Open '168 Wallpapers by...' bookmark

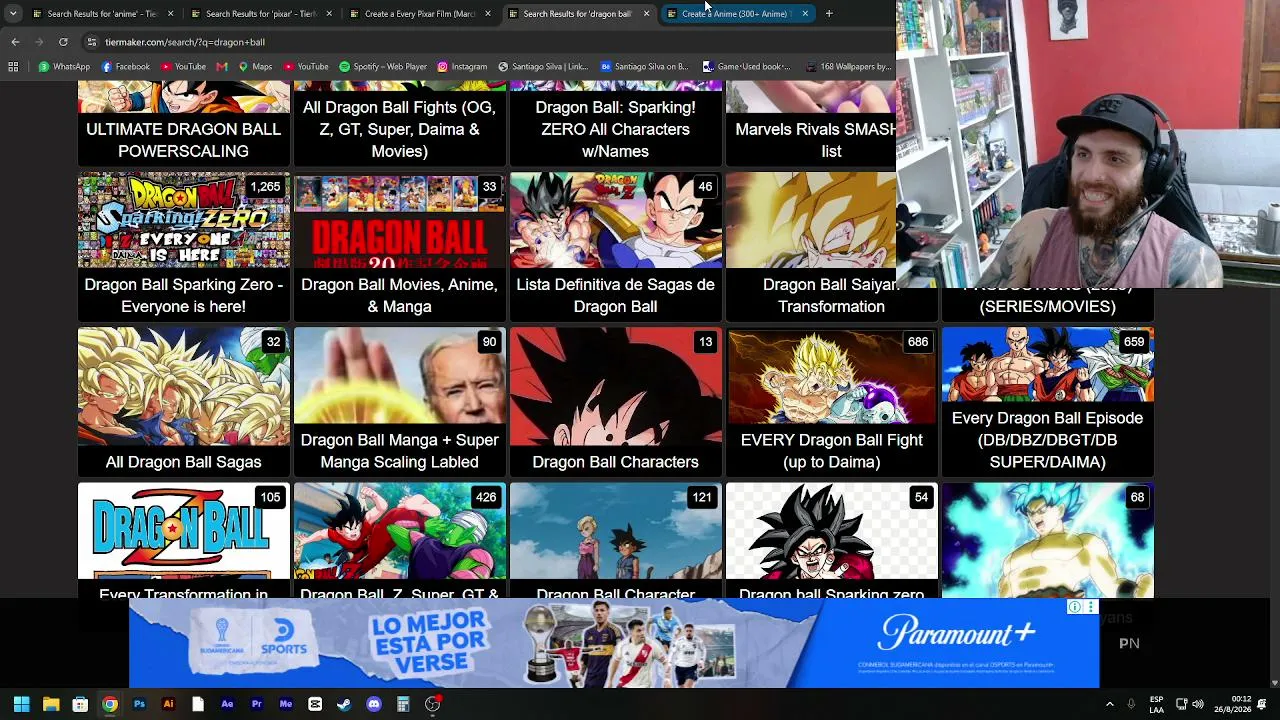tap(847, 67)
